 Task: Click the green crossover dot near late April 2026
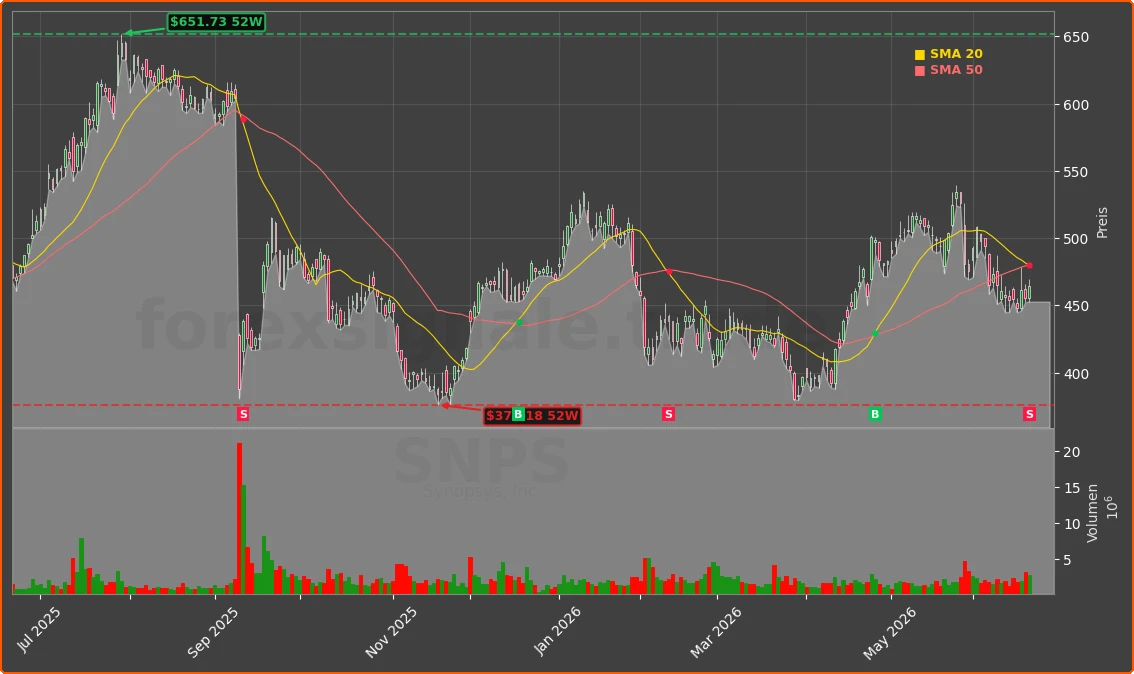coord(875,333)
